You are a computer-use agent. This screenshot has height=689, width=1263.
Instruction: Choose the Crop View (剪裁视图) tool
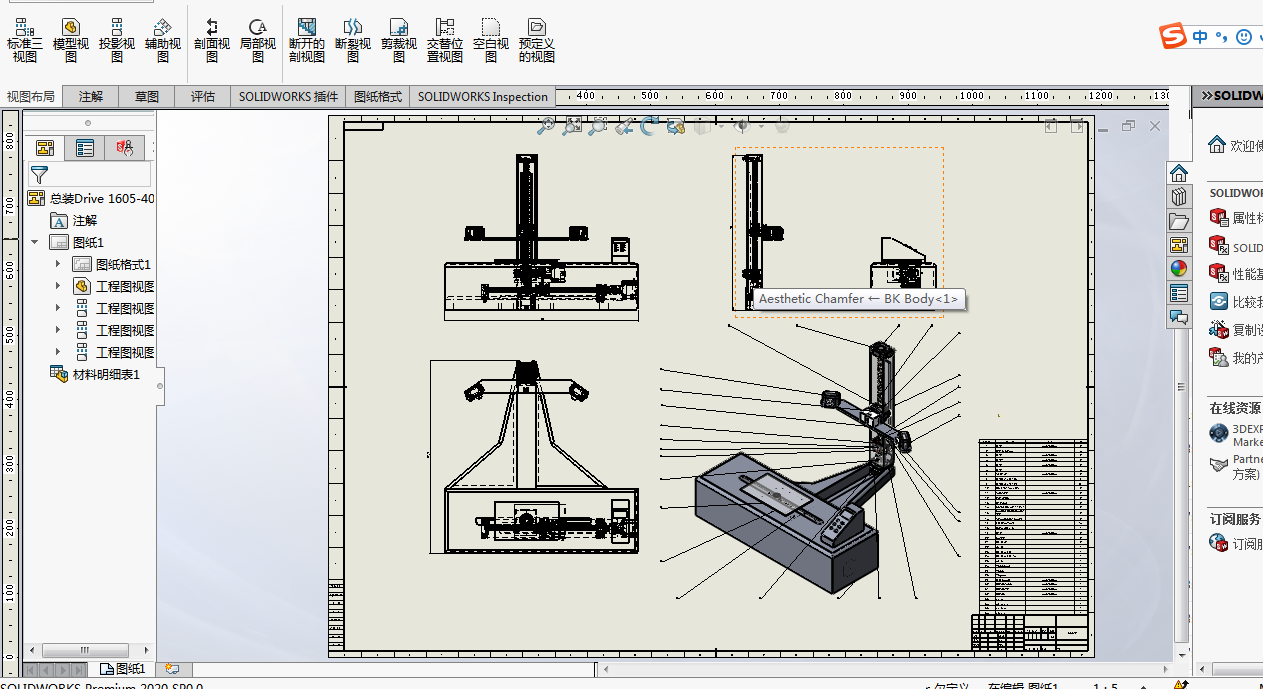399,40
